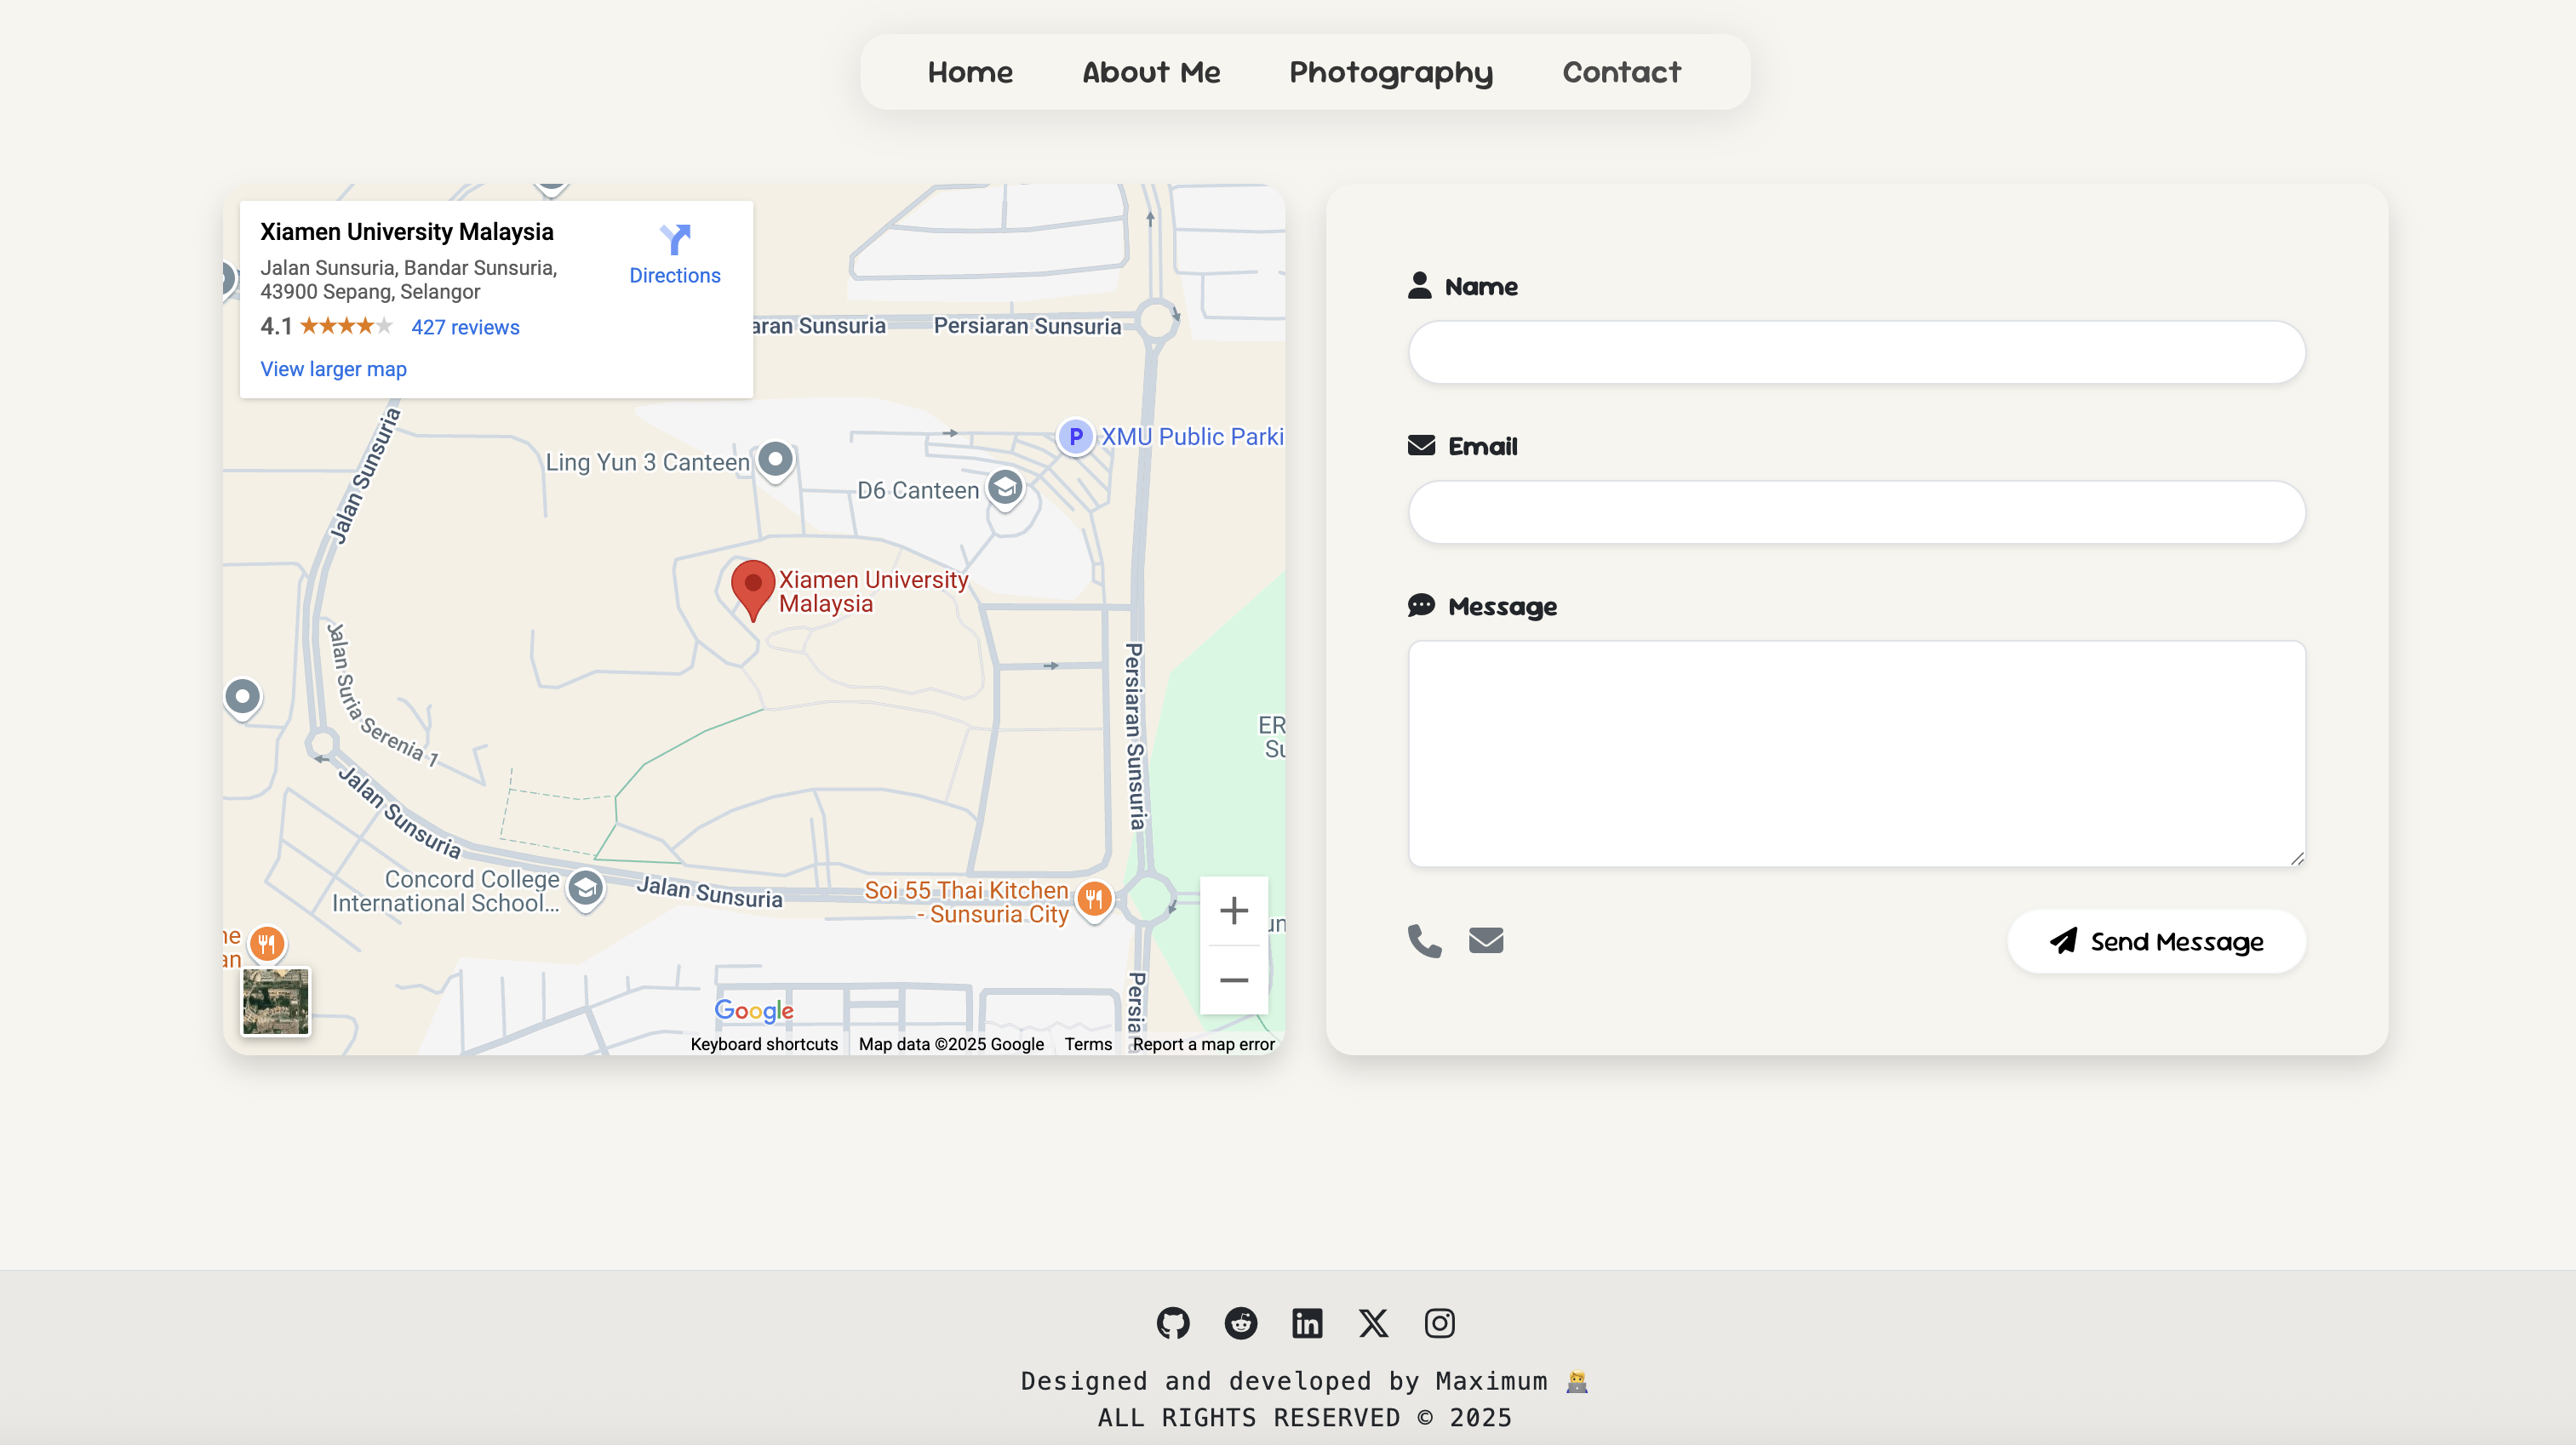Open the Contact nav item
Image resolution: width=2576 pixels, height=1445 pixels.
(x=1622, y=72)
